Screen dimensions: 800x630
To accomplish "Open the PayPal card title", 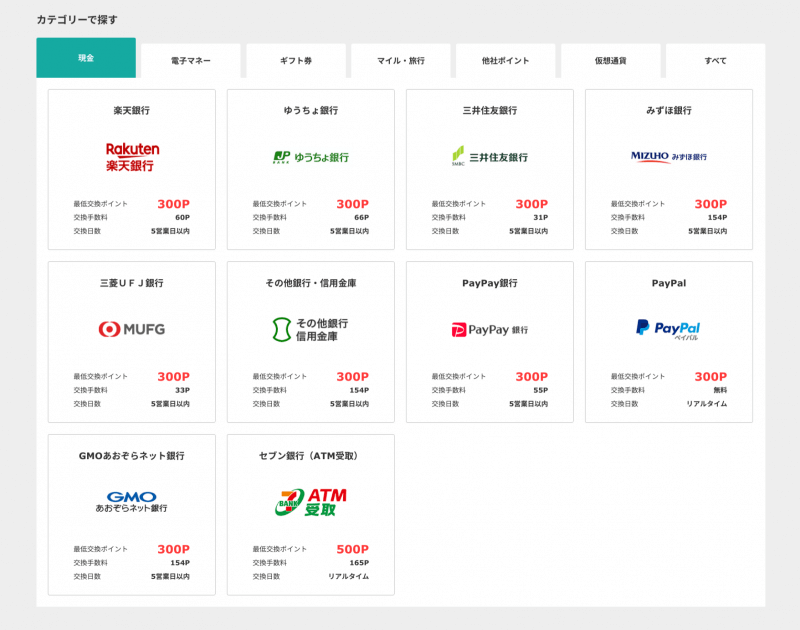I will (x=669, y=283).
